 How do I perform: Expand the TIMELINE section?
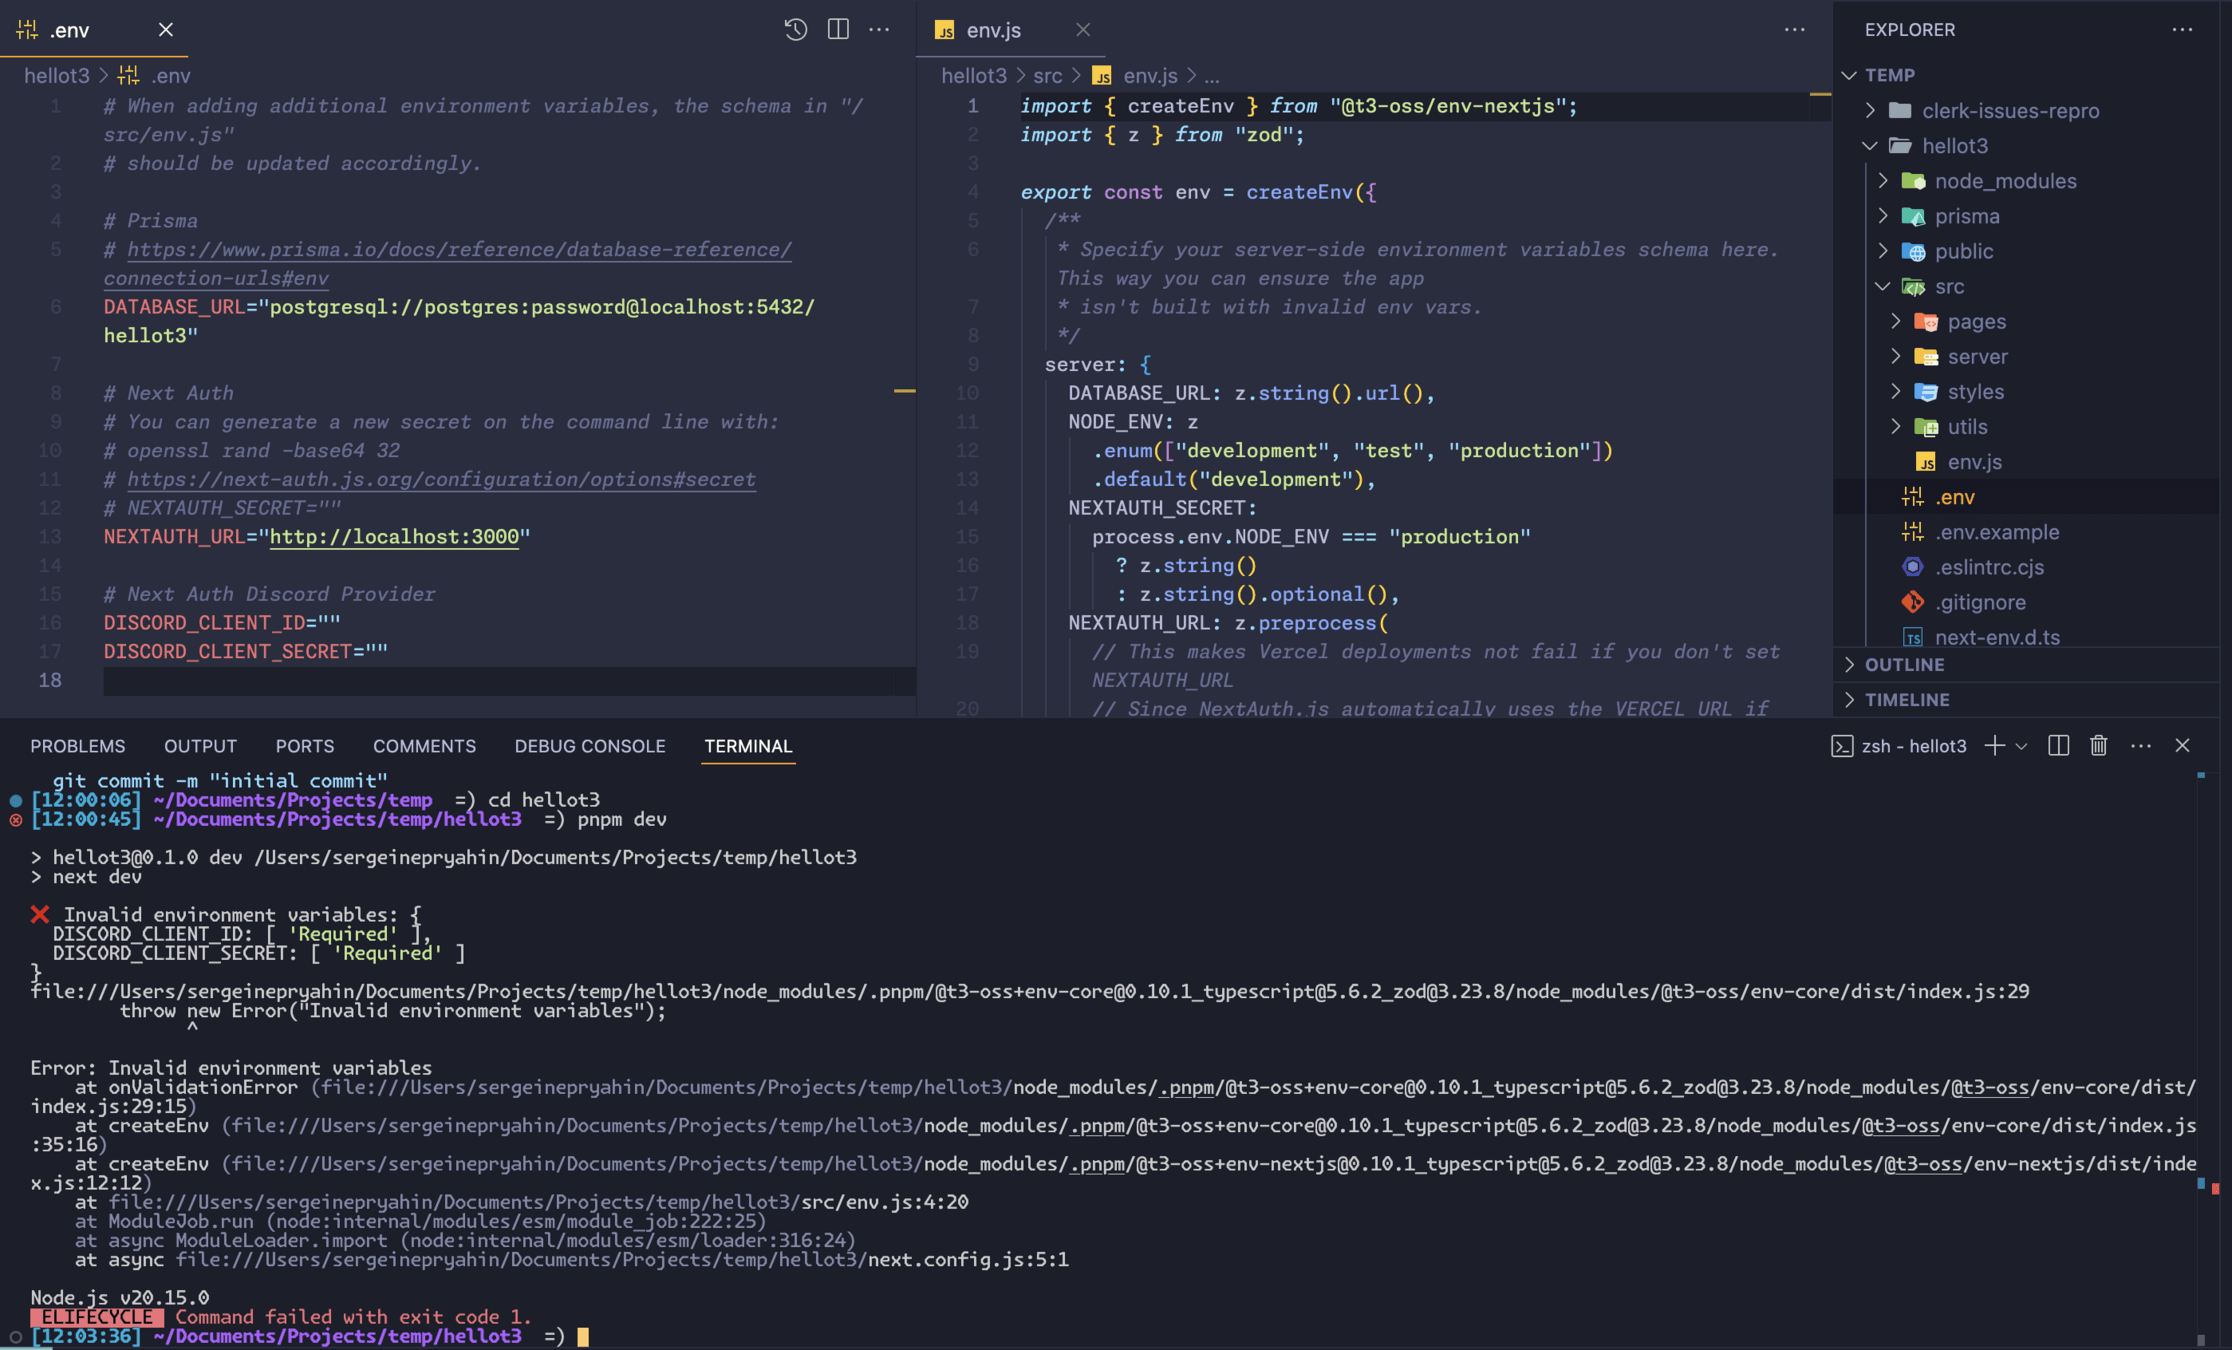(x=1906, y=700)
